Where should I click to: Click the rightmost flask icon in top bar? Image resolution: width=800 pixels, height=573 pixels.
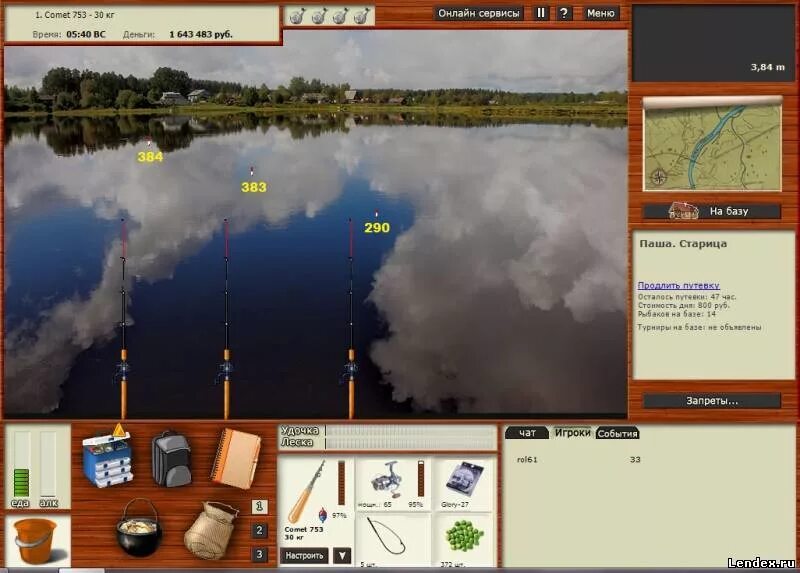tap(361, 16)
